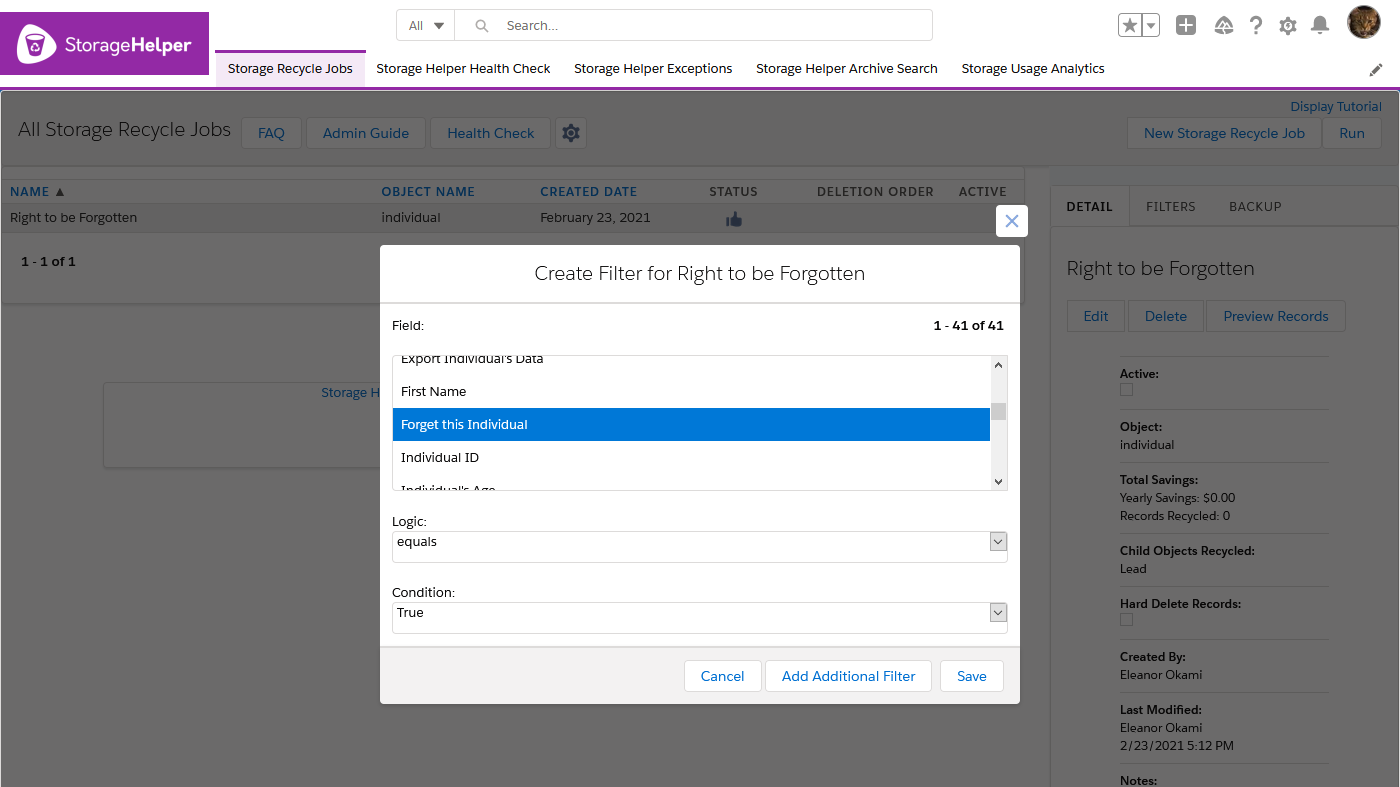Image resolution: width=1400 pixels, height=787 pixels.
Task: Open Storage Usage Analytics tab
Action: [1033, 69]
